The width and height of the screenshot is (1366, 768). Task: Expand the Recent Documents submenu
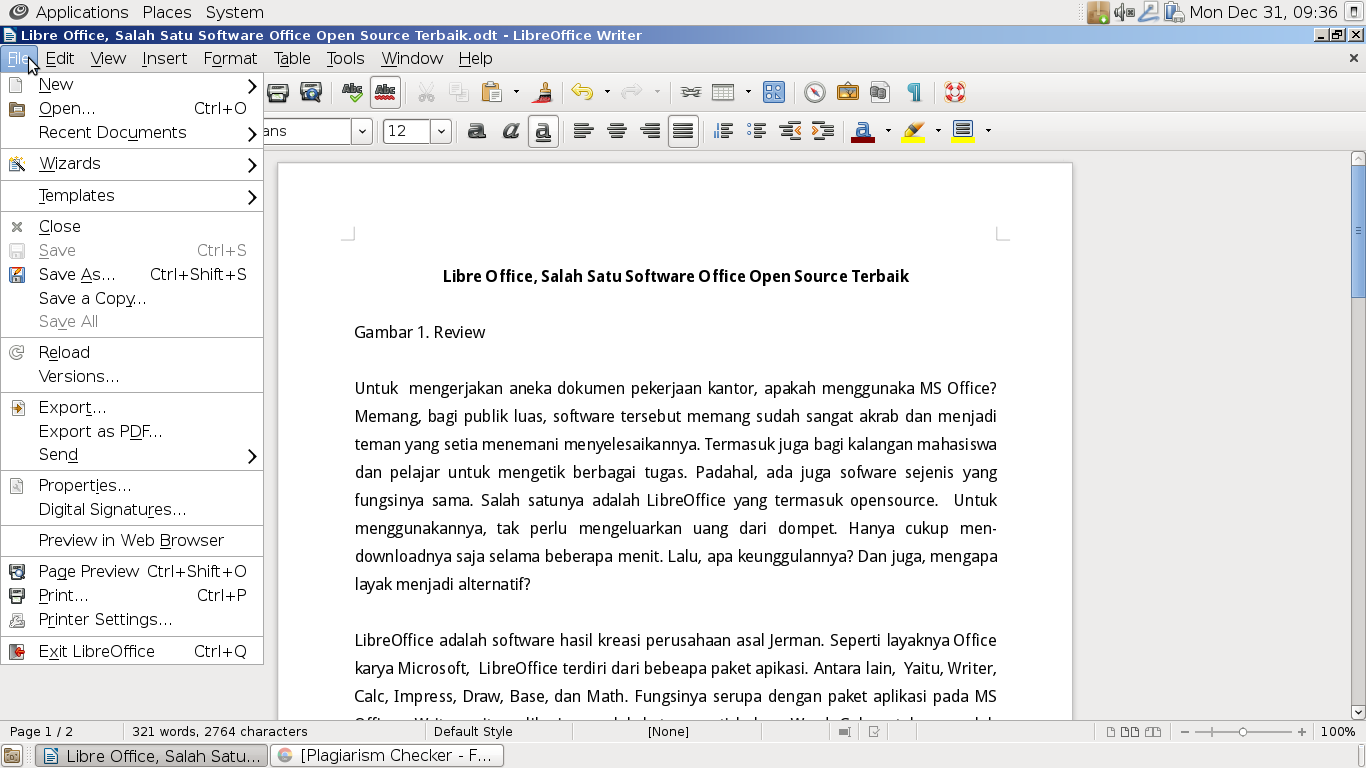tap(132, 133)
